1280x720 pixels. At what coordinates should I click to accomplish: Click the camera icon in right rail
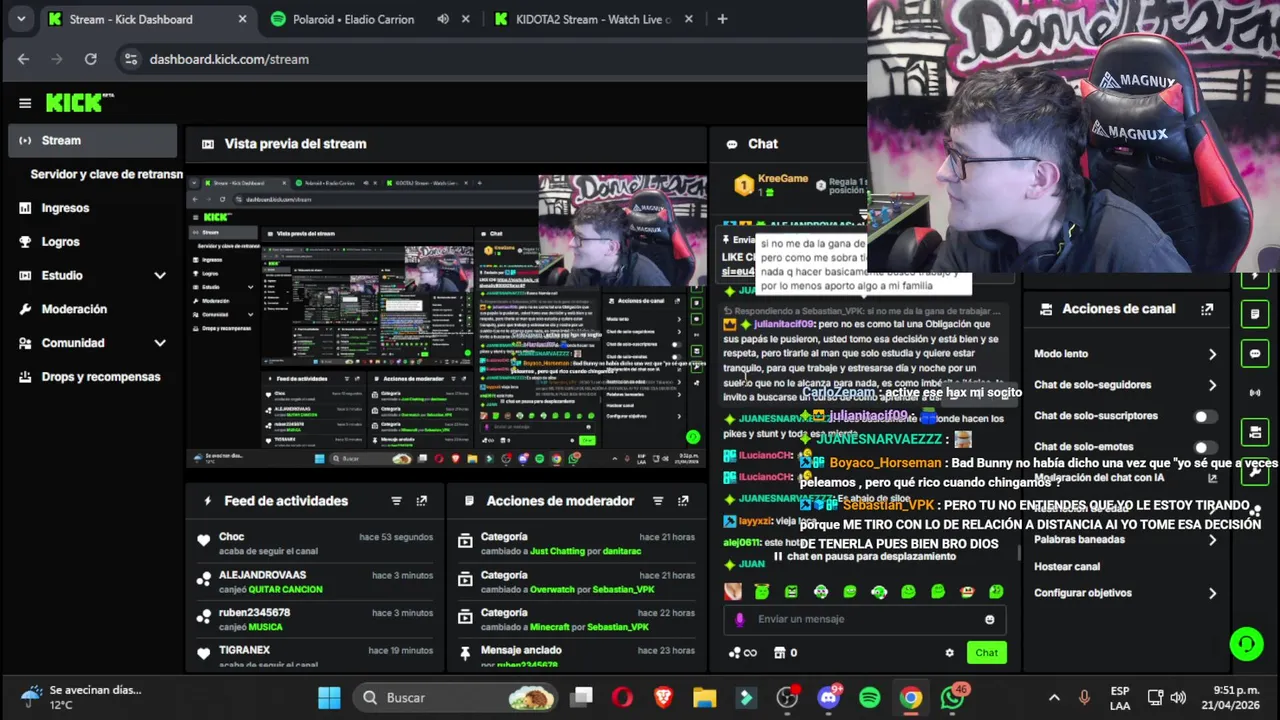point(1254,432)
